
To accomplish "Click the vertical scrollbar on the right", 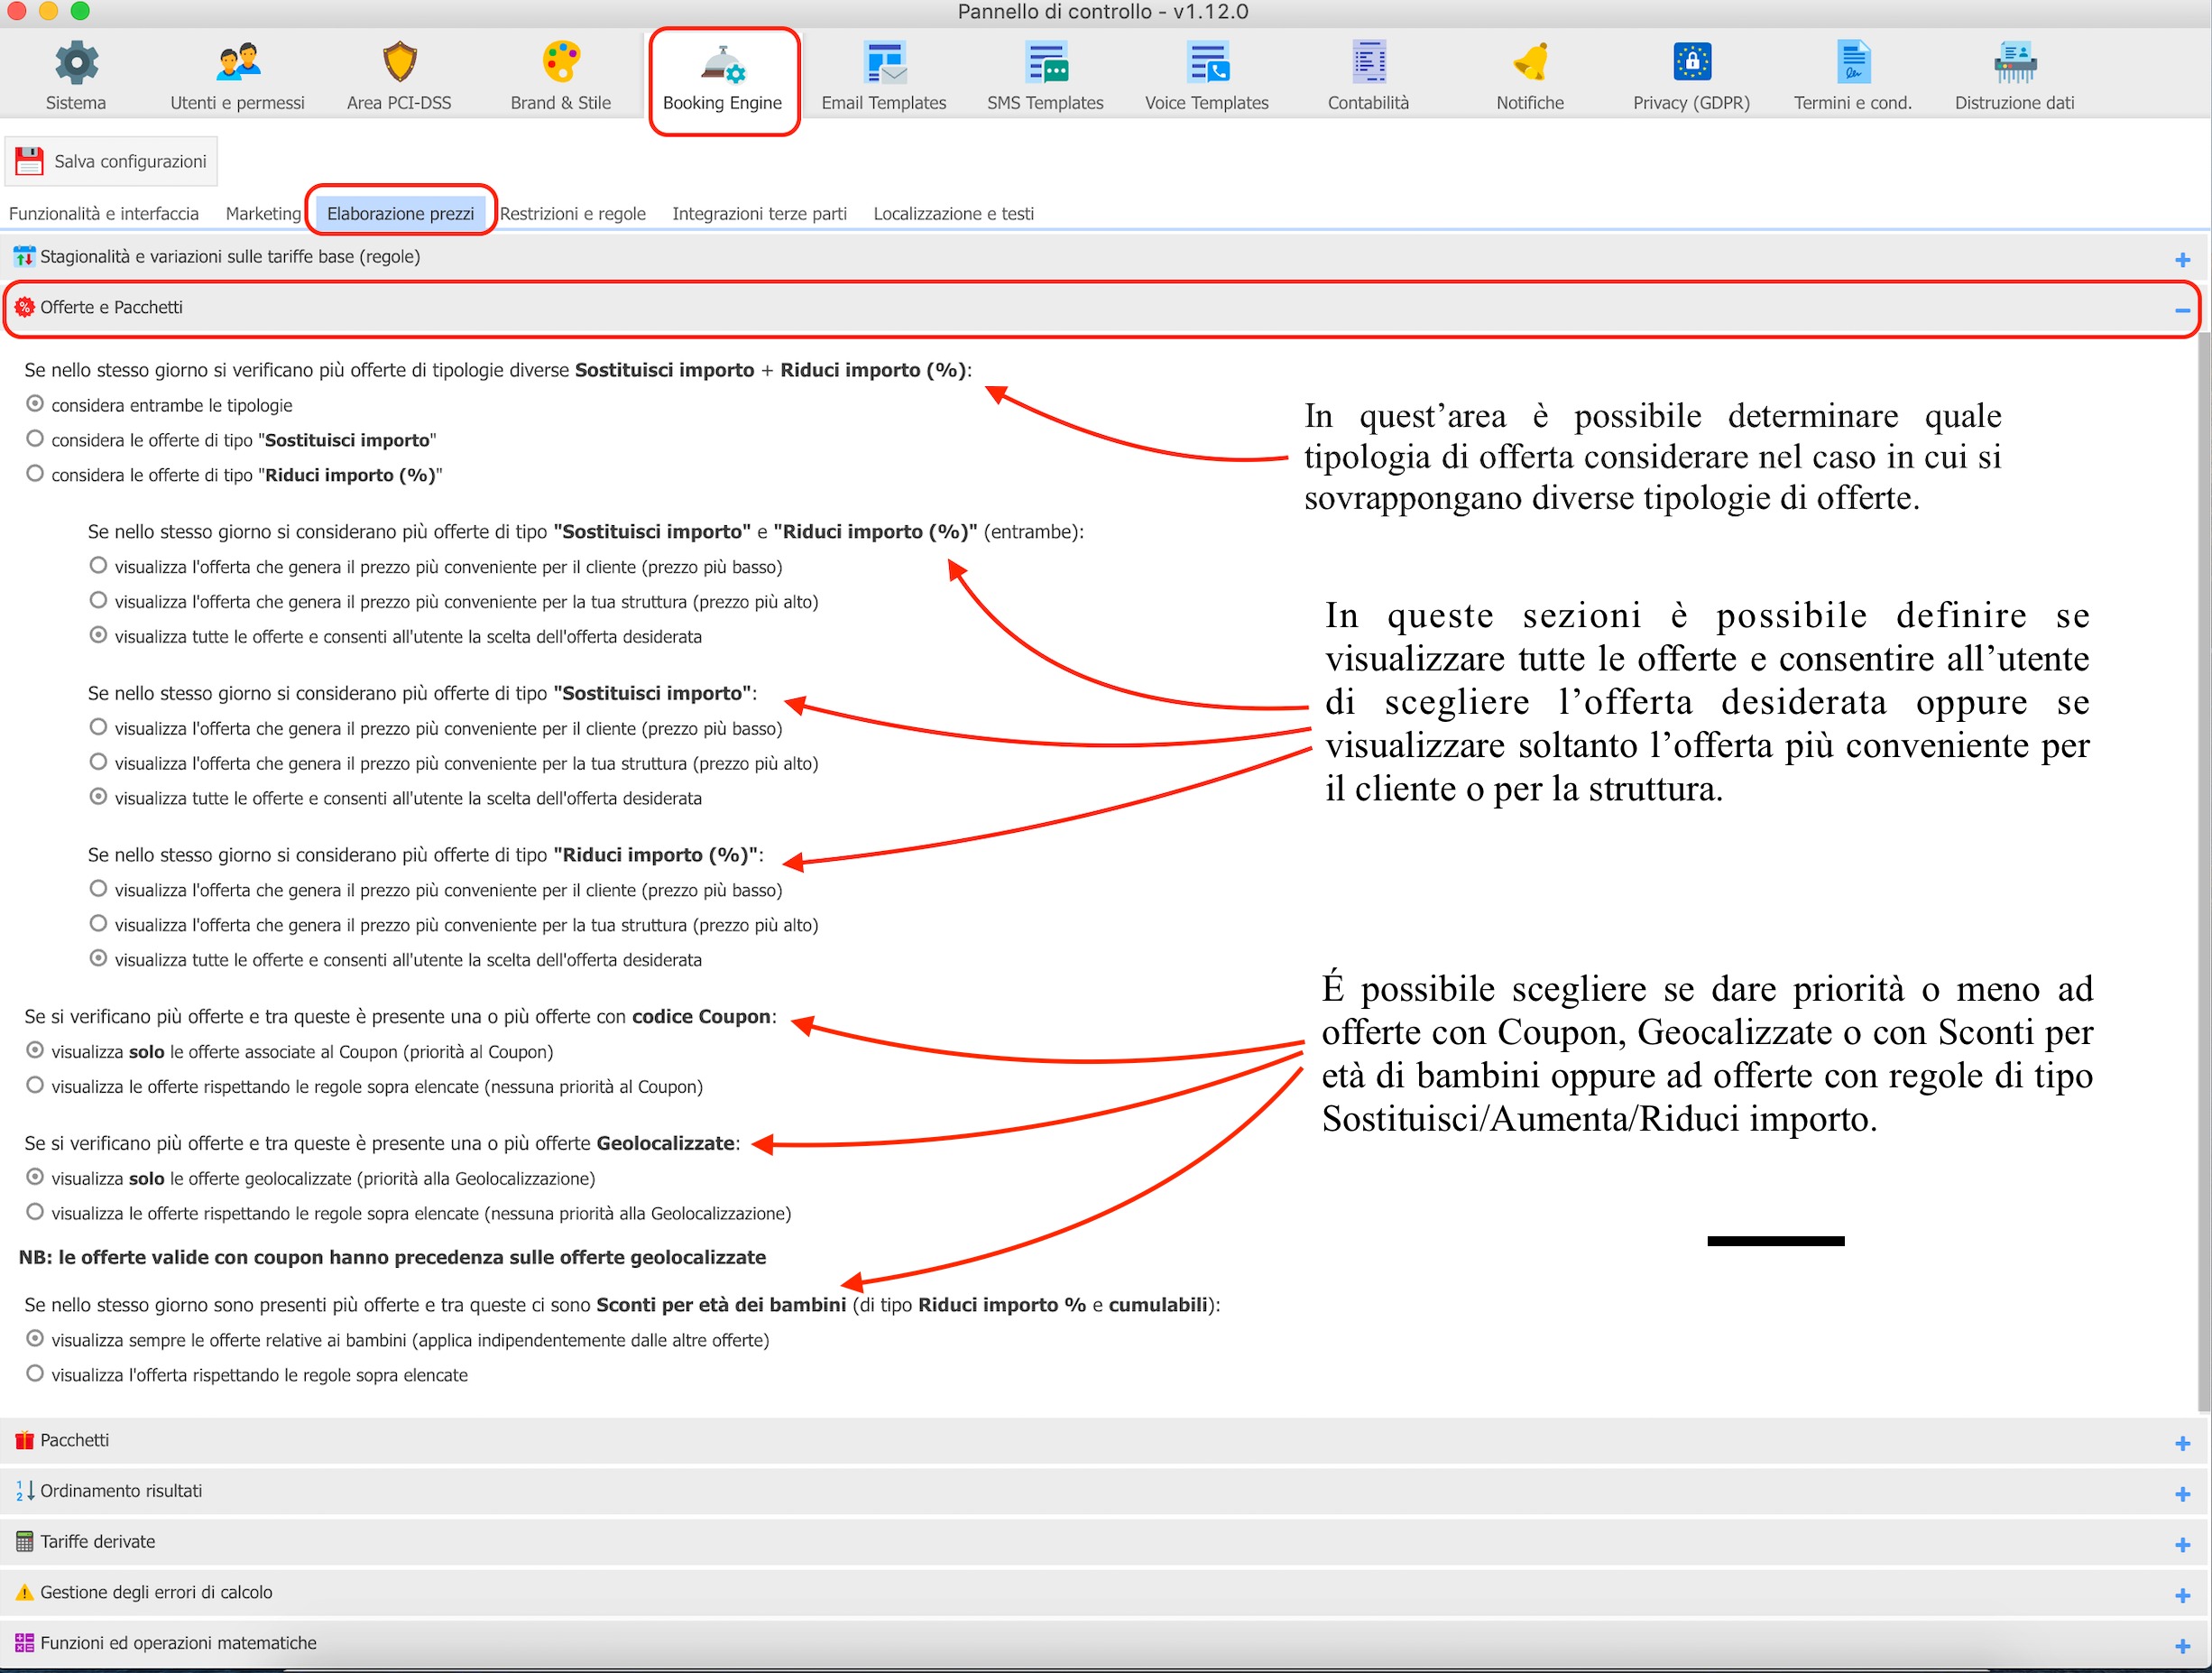I will [x=2203, y=870].
